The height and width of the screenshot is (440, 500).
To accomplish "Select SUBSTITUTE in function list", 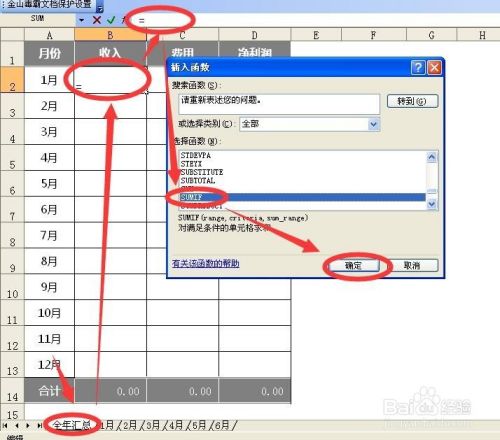I will point(202,172).
